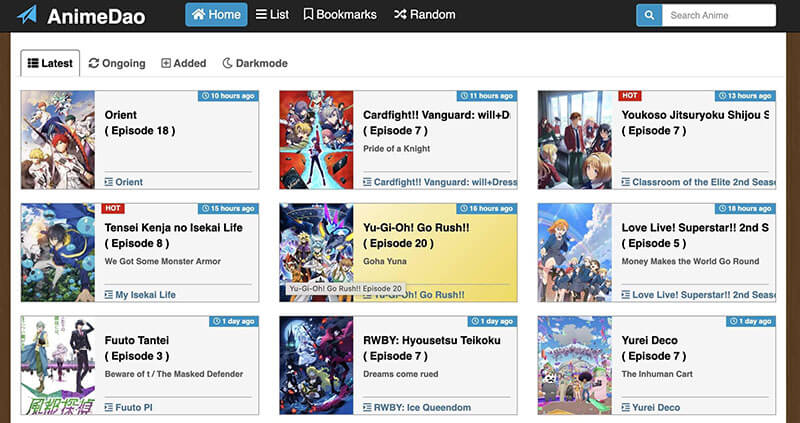Click the Orient series link
Screen dimensions: 800x423
click(129, 182)
